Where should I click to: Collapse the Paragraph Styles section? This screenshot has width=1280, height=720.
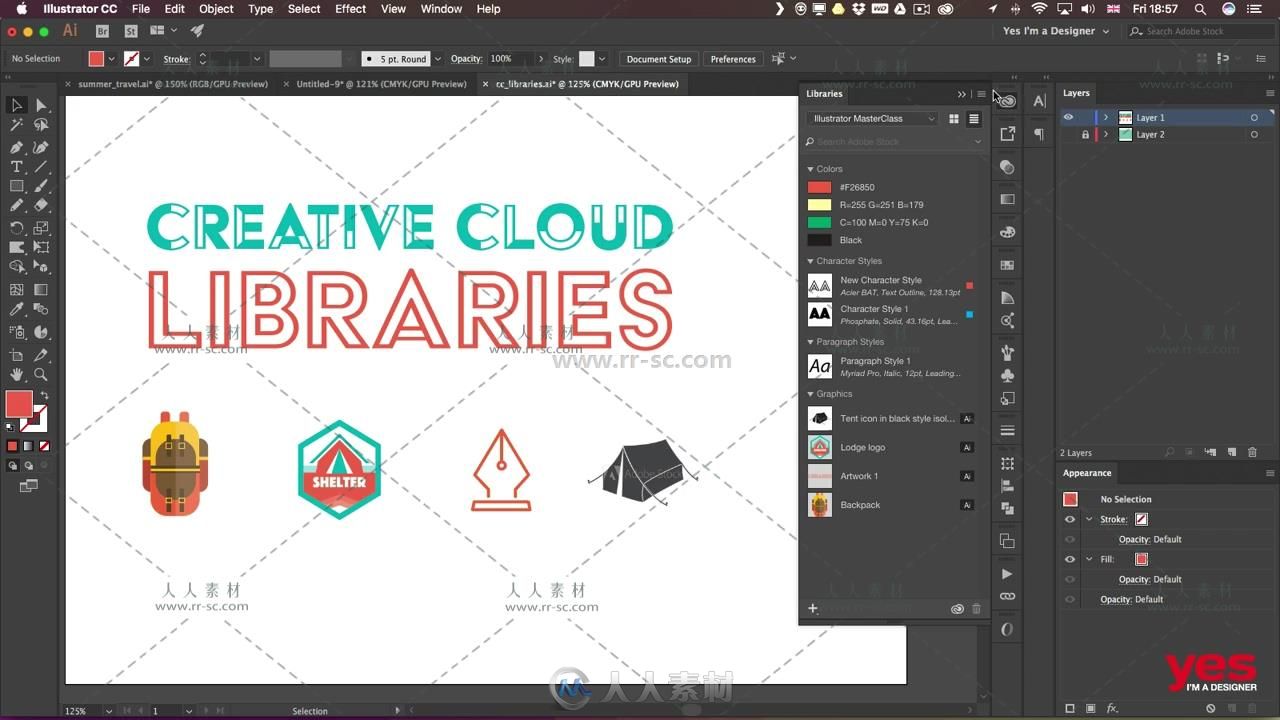(811, 342)
